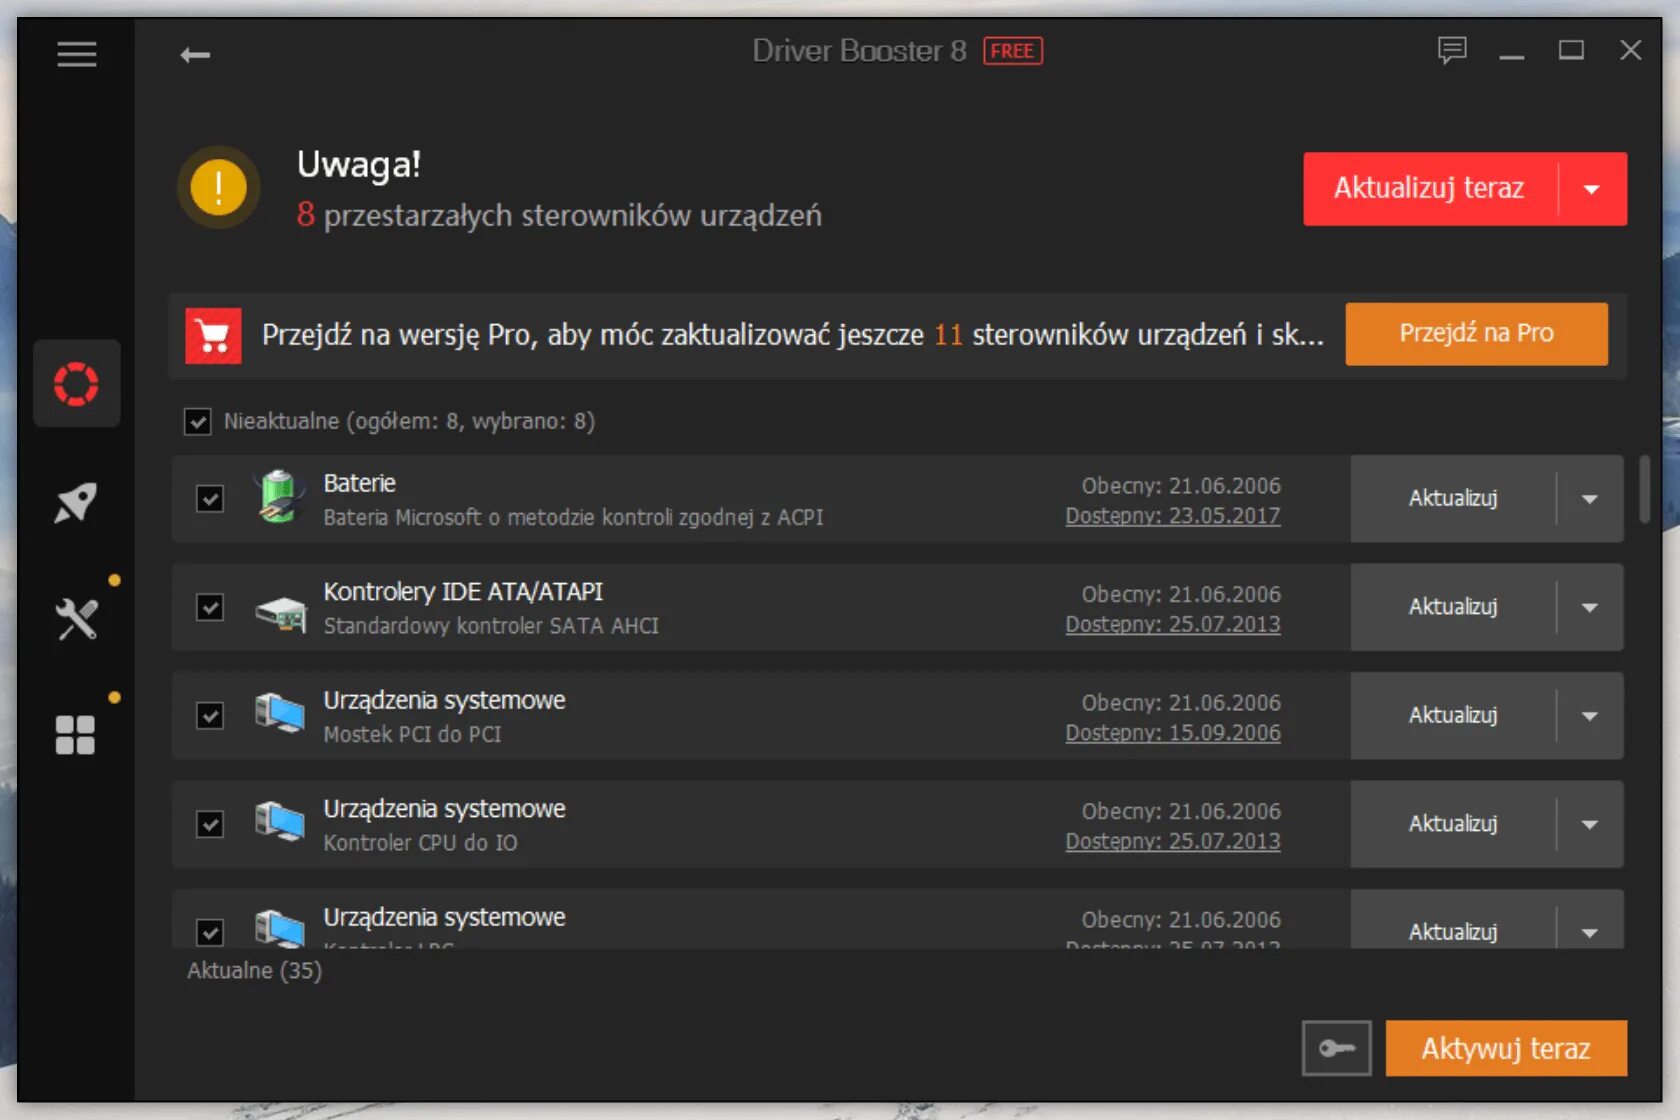Screen dimensions: 1680x1120
Task: Update the SATA AHCI controller driver
Action: (x=1453, y=607)
